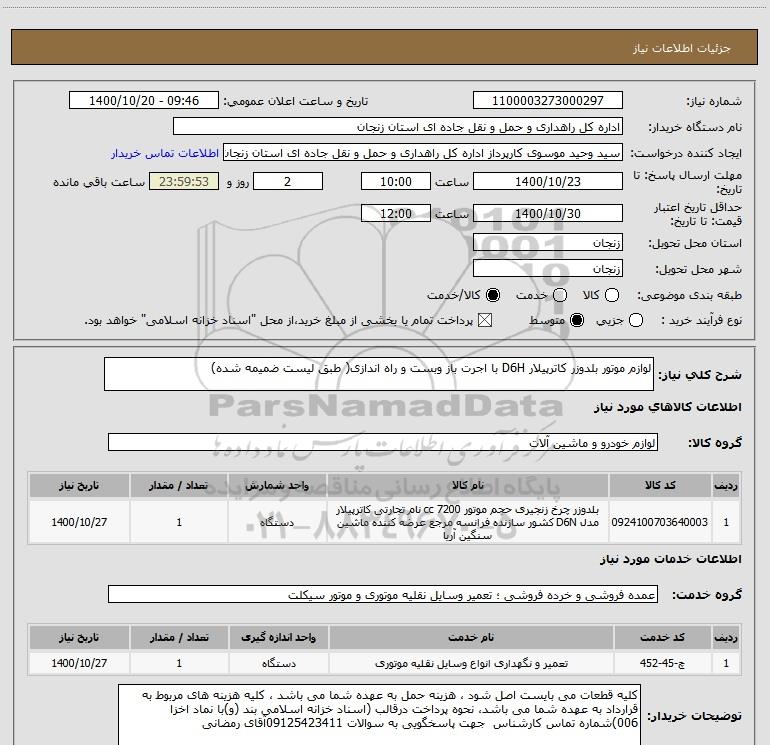
Task: Click the validity time field 12:00
Action: 396,214
